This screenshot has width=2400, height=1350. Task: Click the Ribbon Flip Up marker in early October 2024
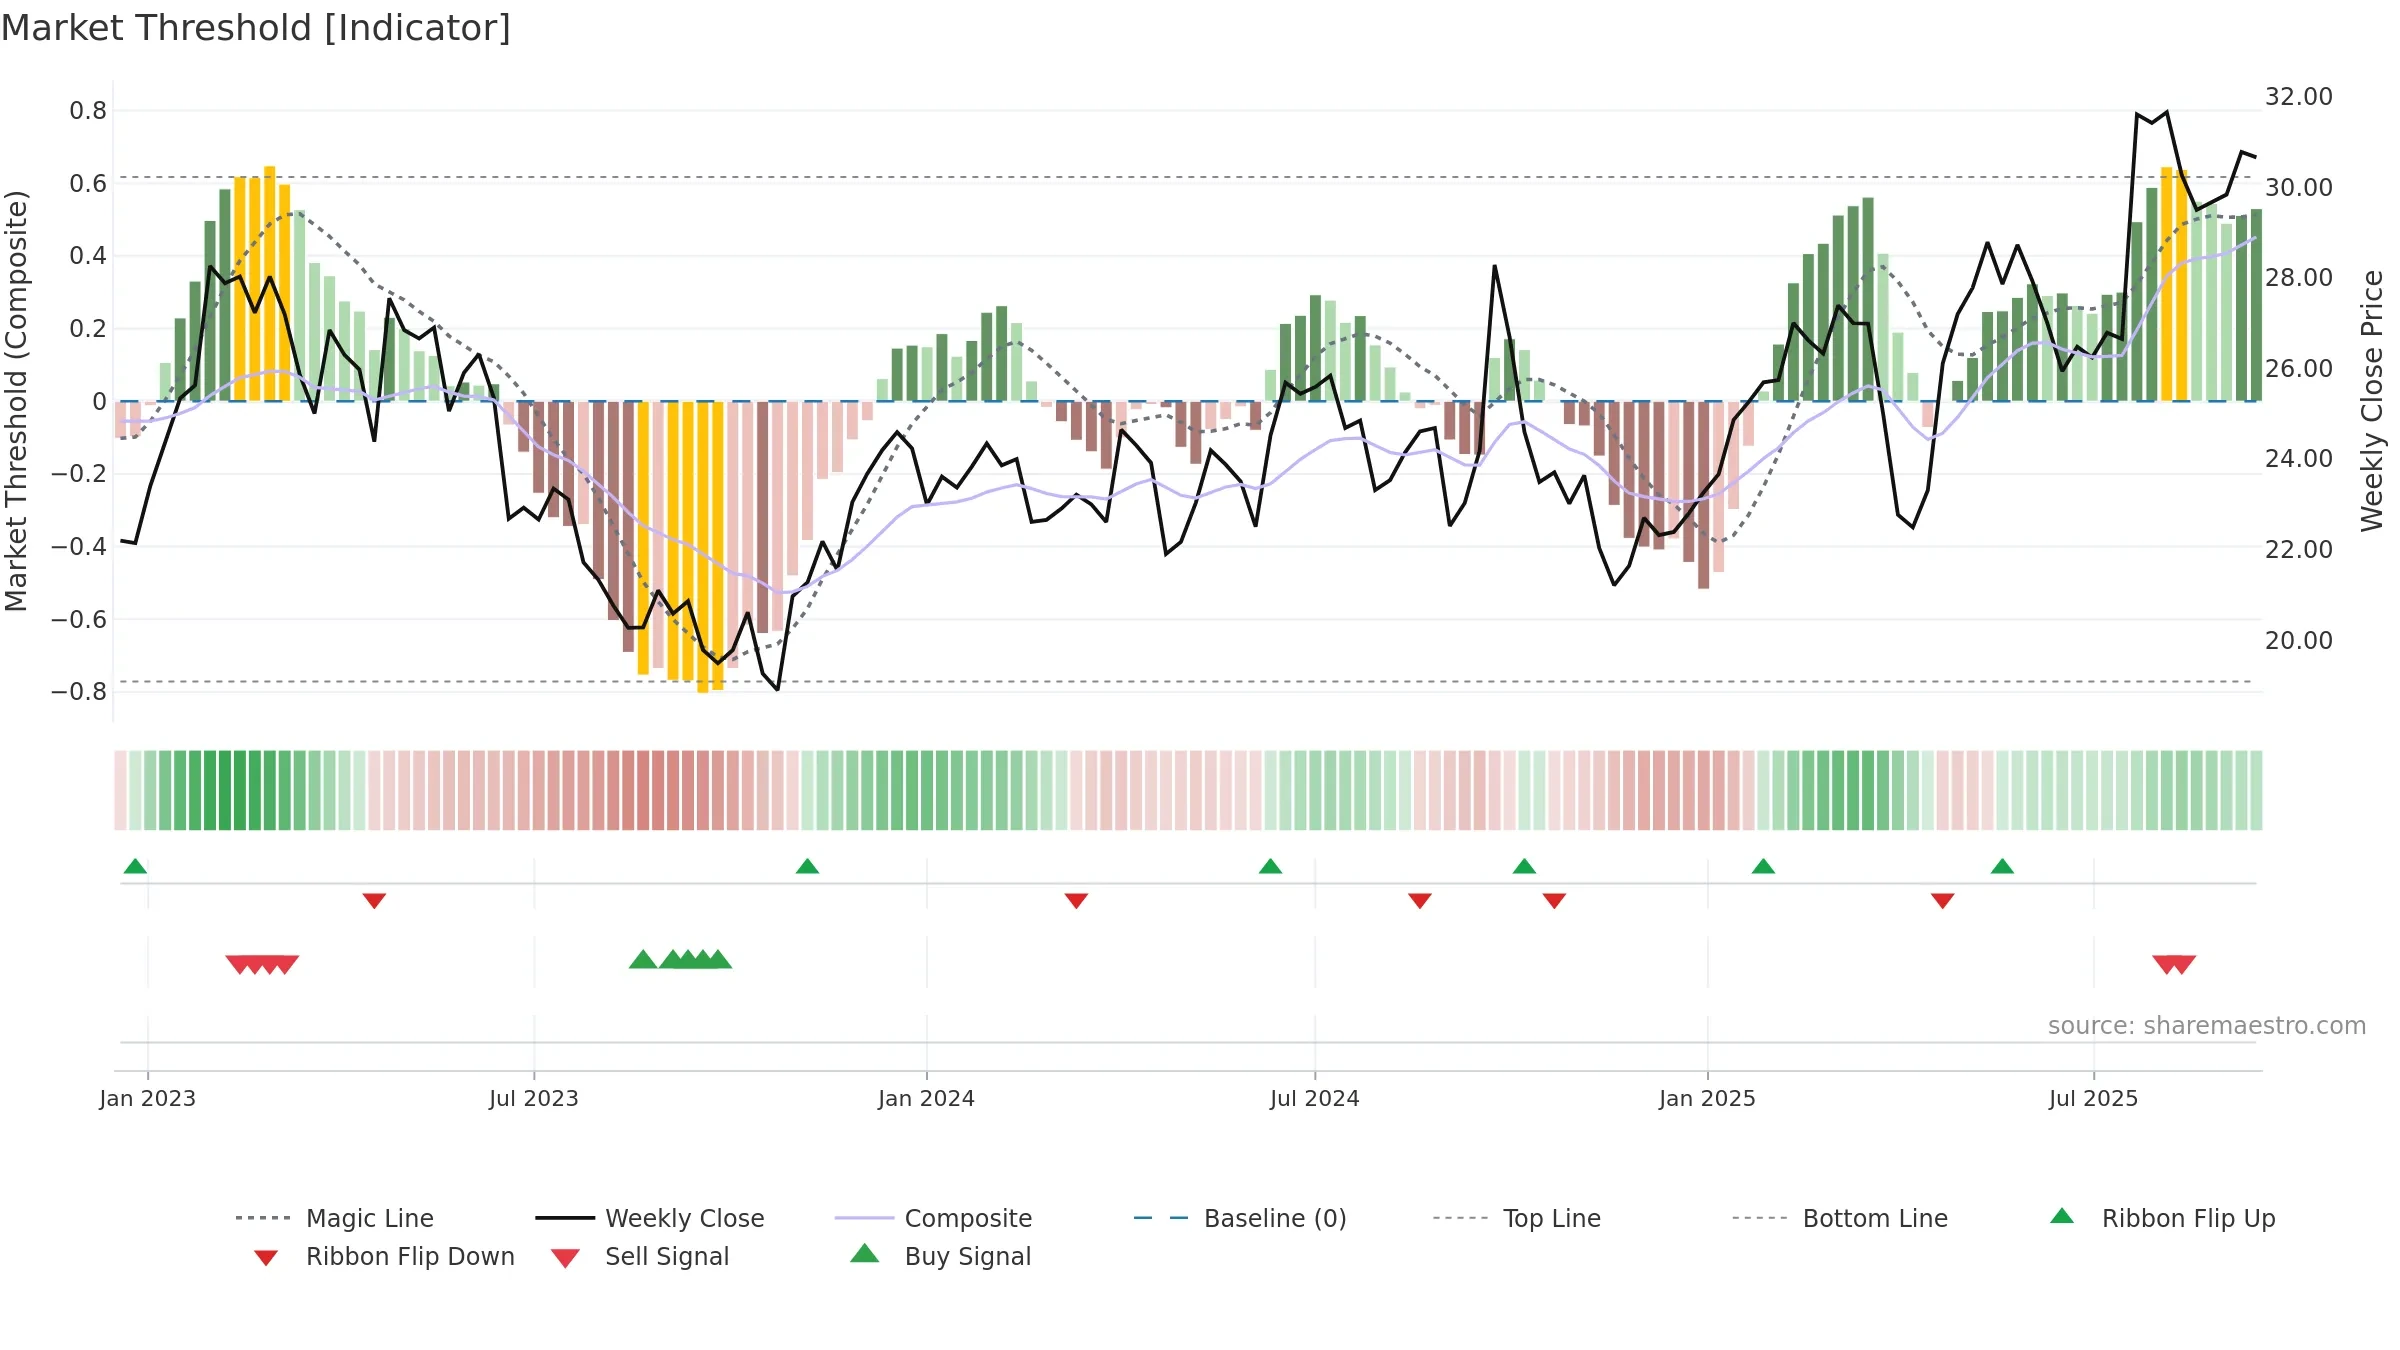(1524, 866)
